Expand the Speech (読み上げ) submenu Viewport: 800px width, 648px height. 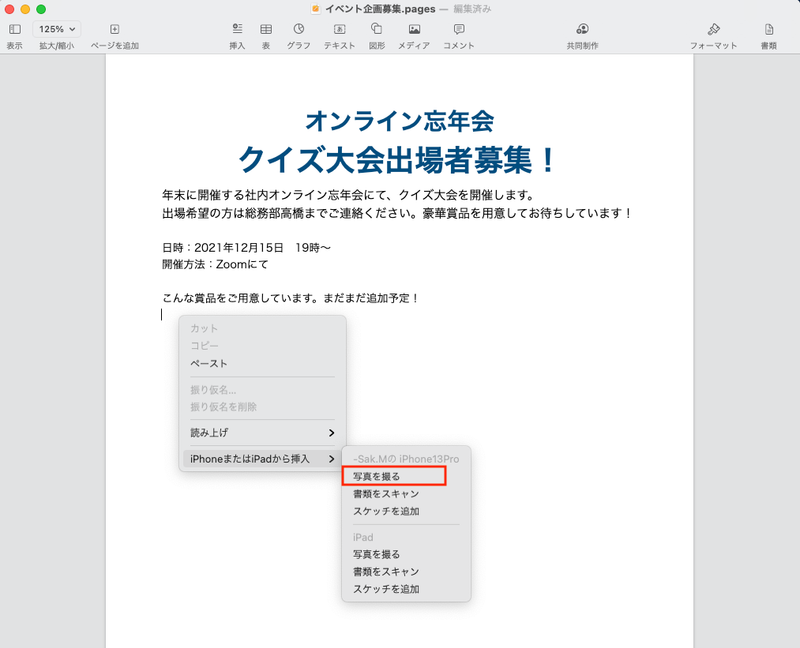pos(262,433)
